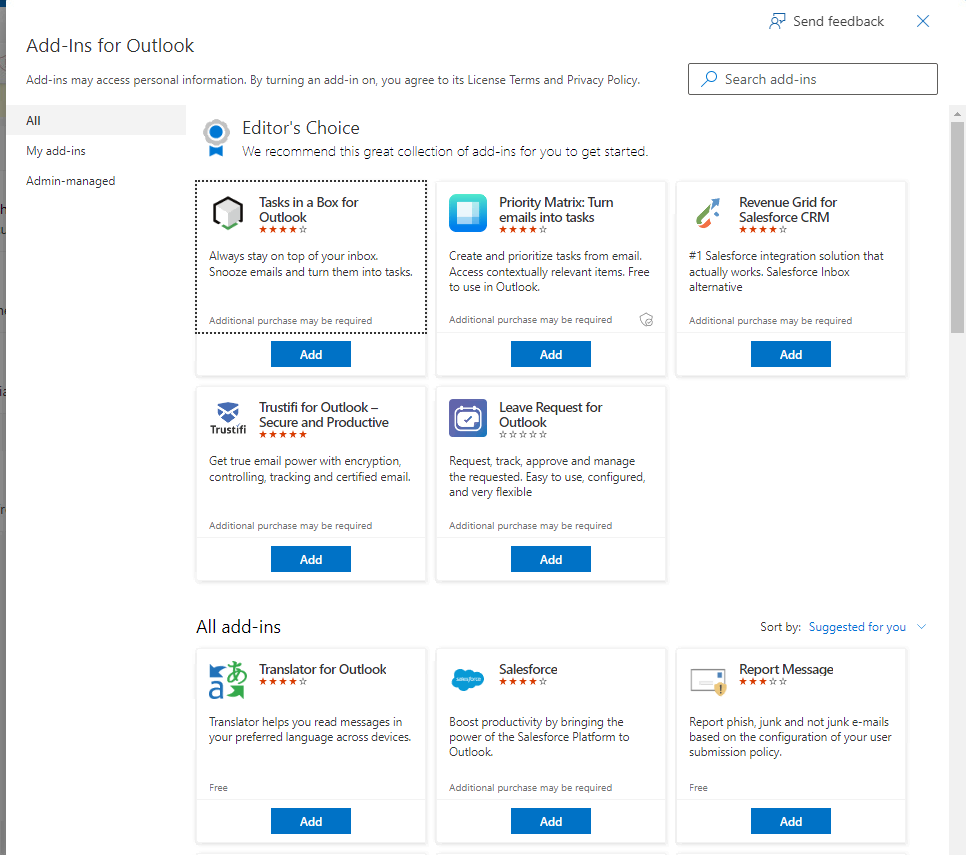Switch to Admin-managed add-ins

pos(70,181)
